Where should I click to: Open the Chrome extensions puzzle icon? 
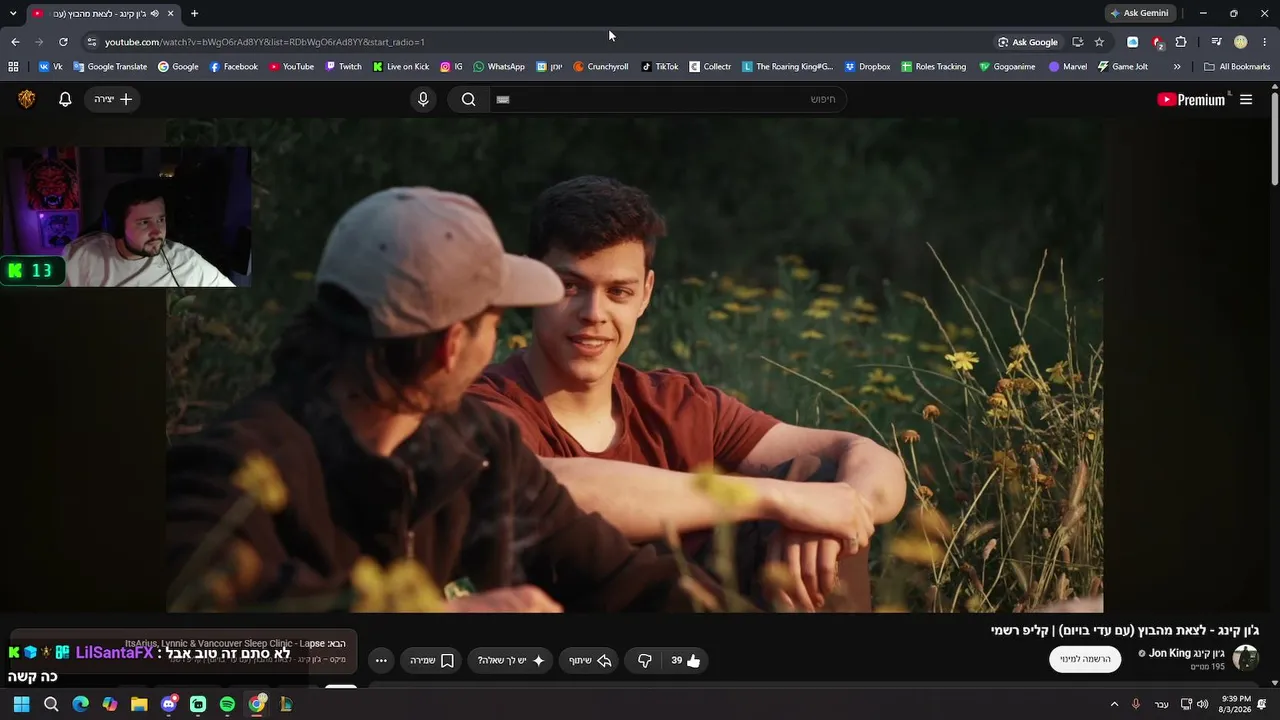click(1181, 42)
